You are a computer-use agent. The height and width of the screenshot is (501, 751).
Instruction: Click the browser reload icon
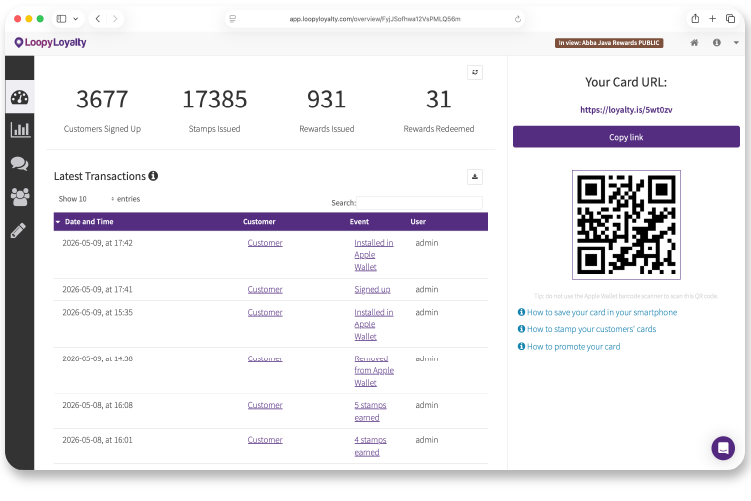pyautogui.click(x=518, y=19)
